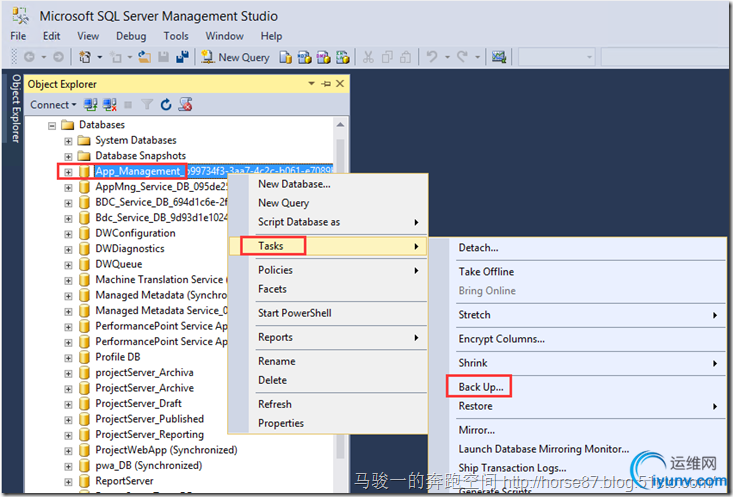733x497 pixels.
Task: Click the navigate Forward toolbar icon
Action: (x=58, y=57)
